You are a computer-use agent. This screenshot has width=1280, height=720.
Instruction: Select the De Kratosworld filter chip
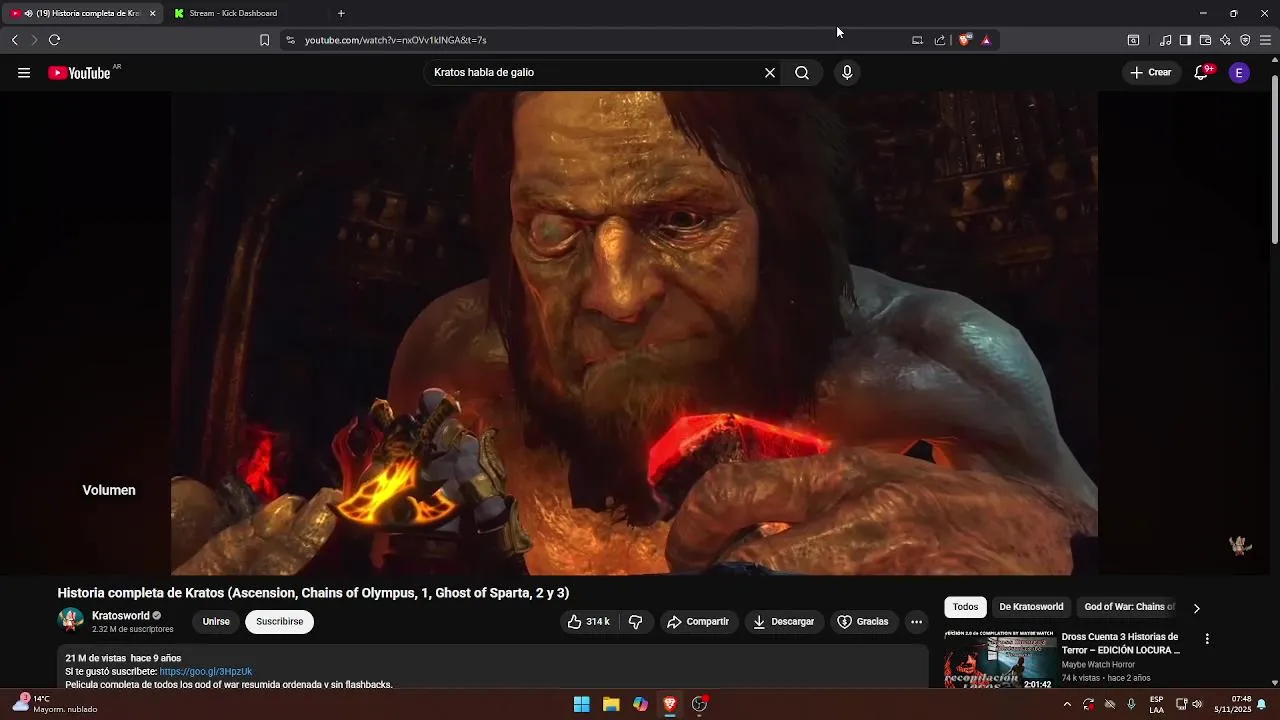click(x=1031, y=607)
